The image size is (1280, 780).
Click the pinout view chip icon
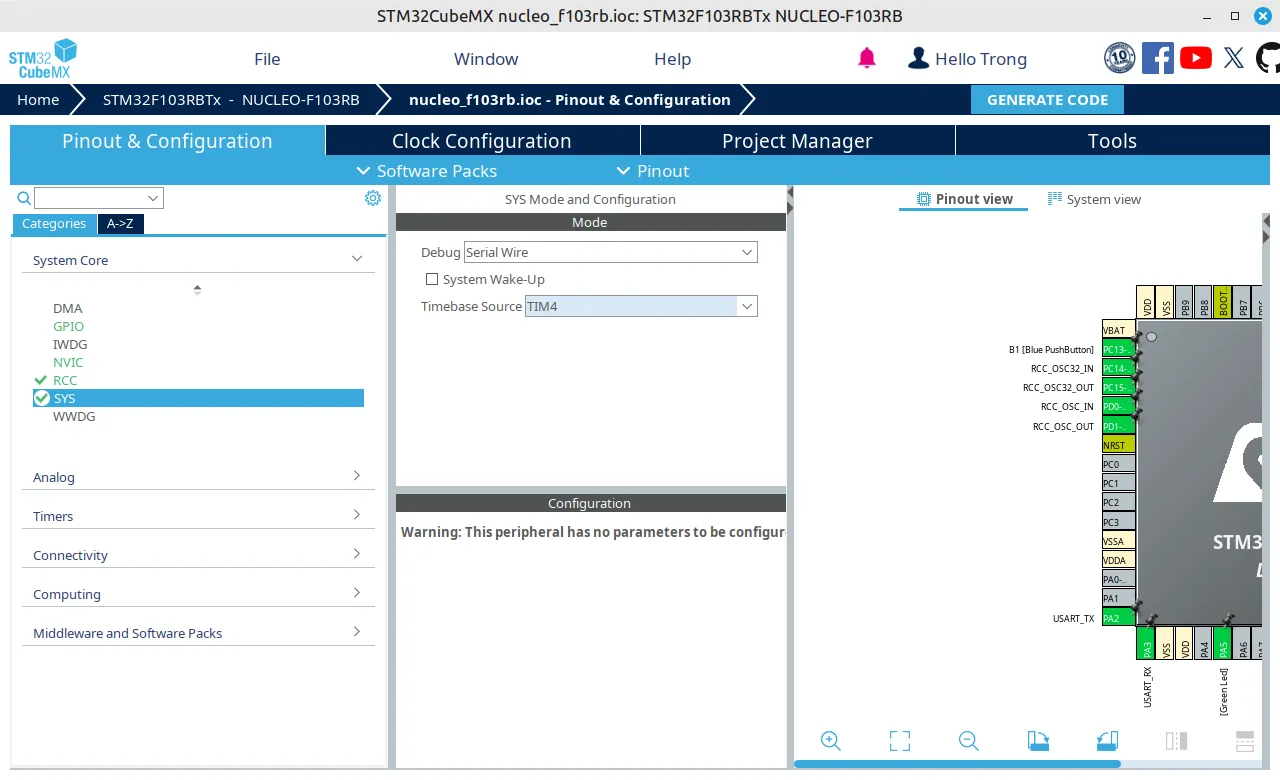tap(924, 199)
